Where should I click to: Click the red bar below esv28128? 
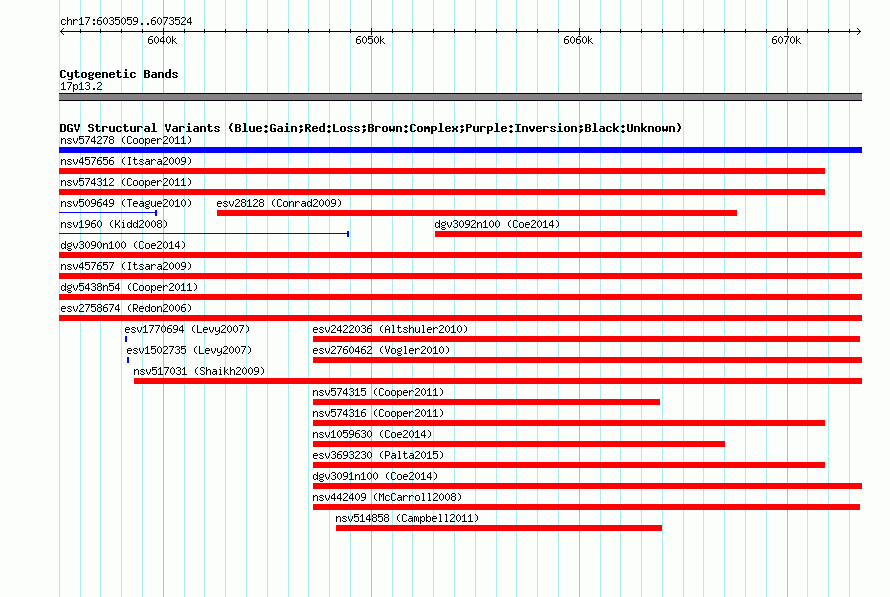pos(477,213)
